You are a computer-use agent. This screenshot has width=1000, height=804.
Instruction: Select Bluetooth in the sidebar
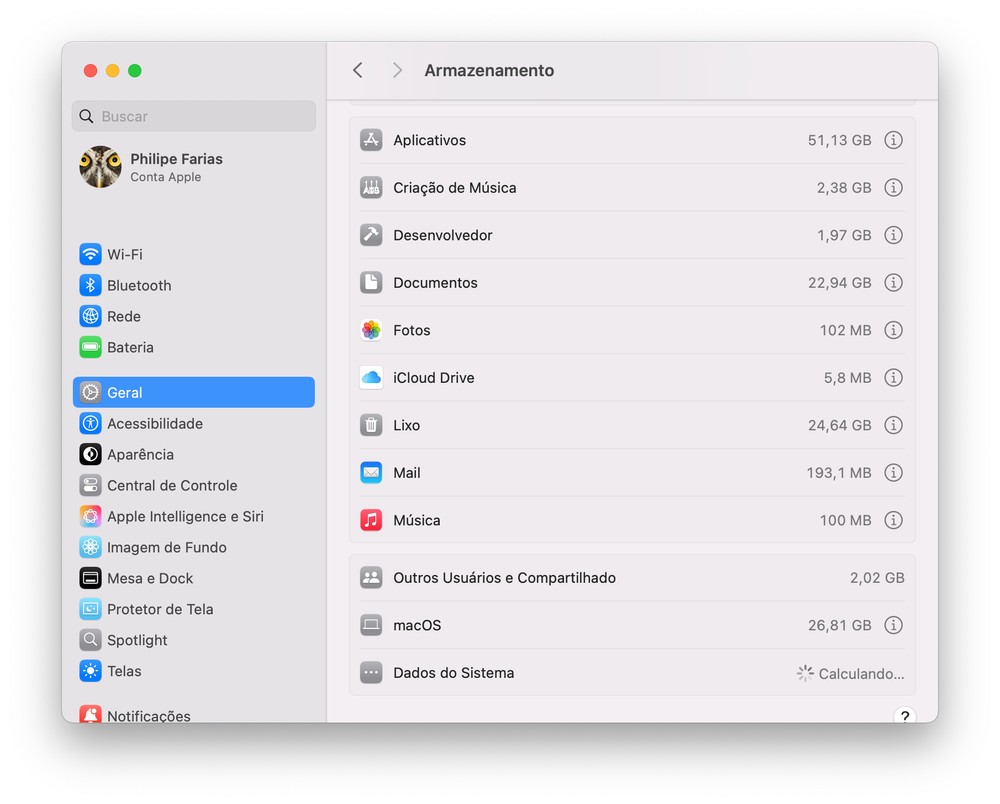click(138, 285)
